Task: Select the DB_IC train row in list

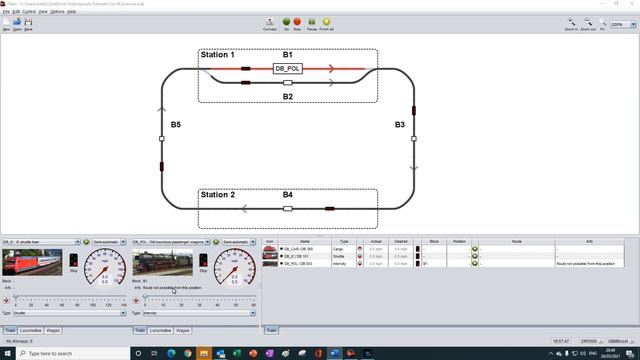Action: coord(443,256)
